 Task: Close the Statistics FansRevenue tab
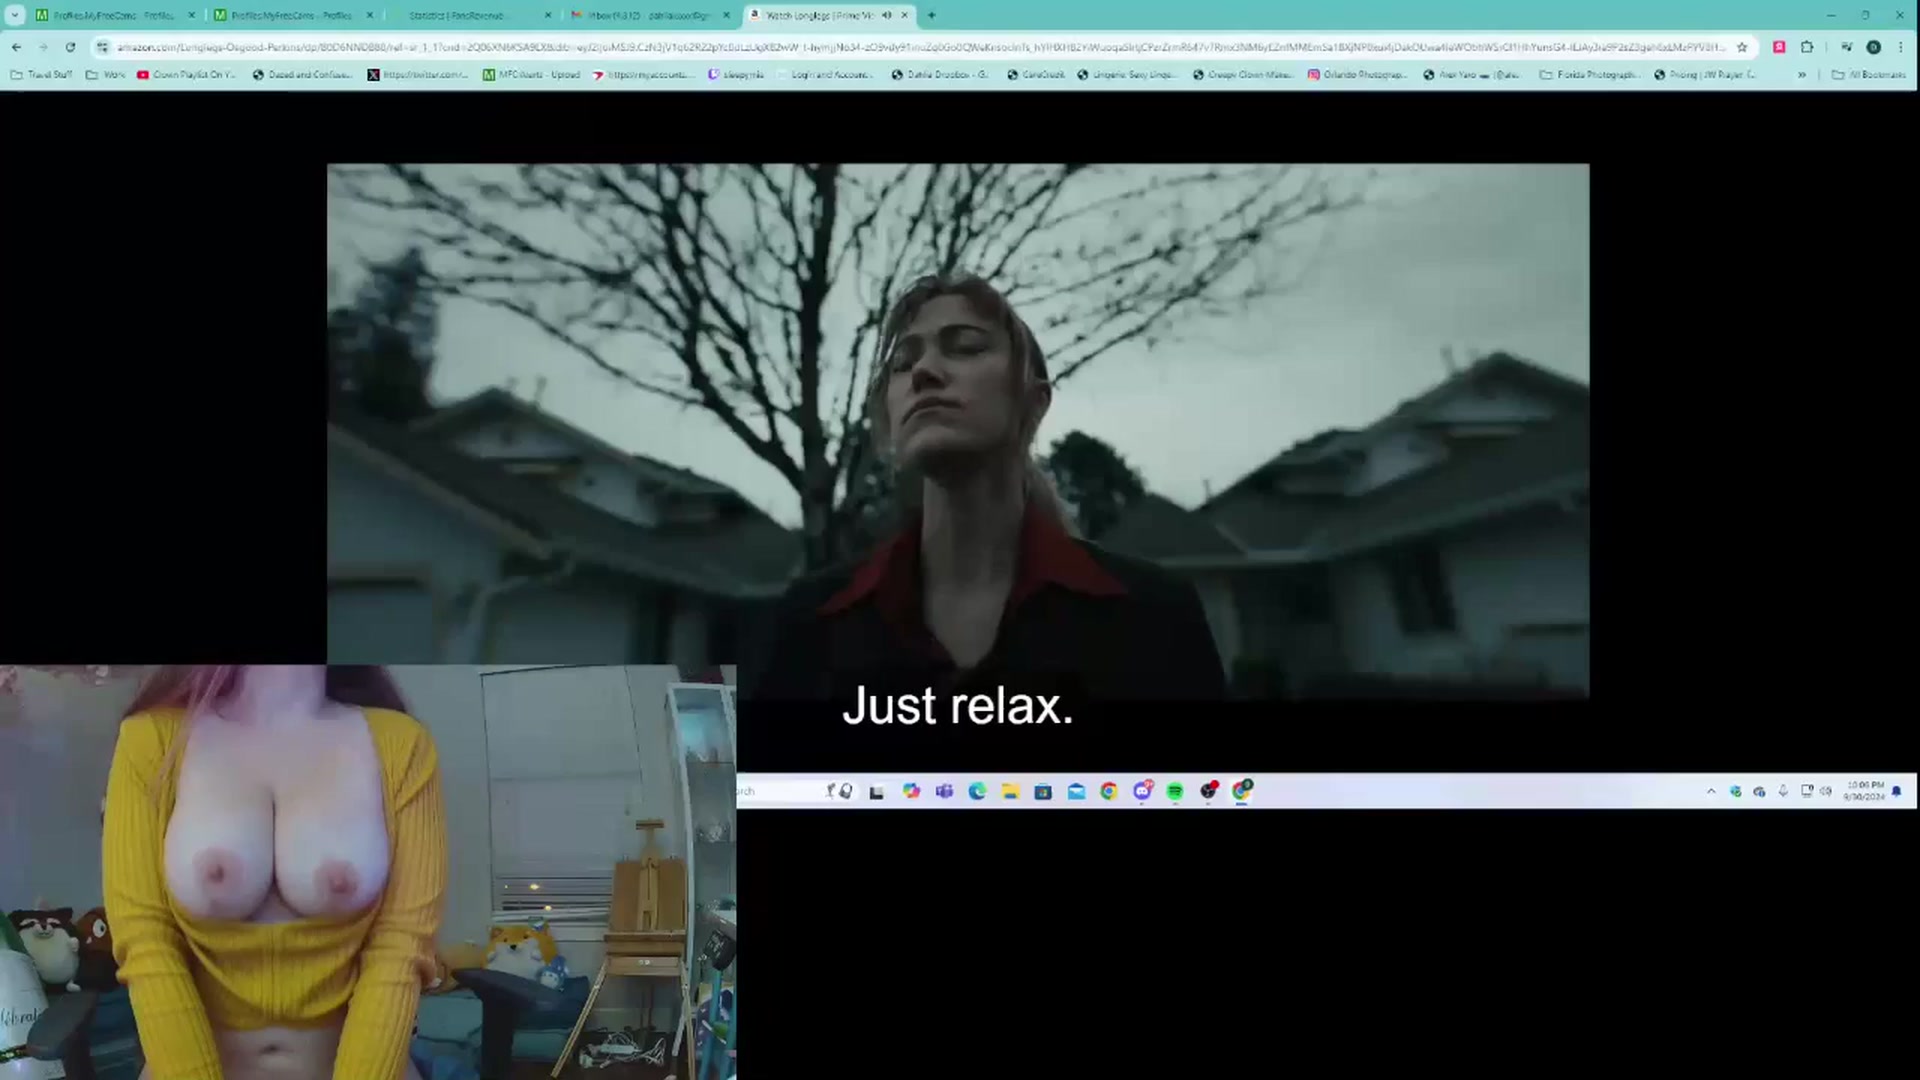pos(548,15)
